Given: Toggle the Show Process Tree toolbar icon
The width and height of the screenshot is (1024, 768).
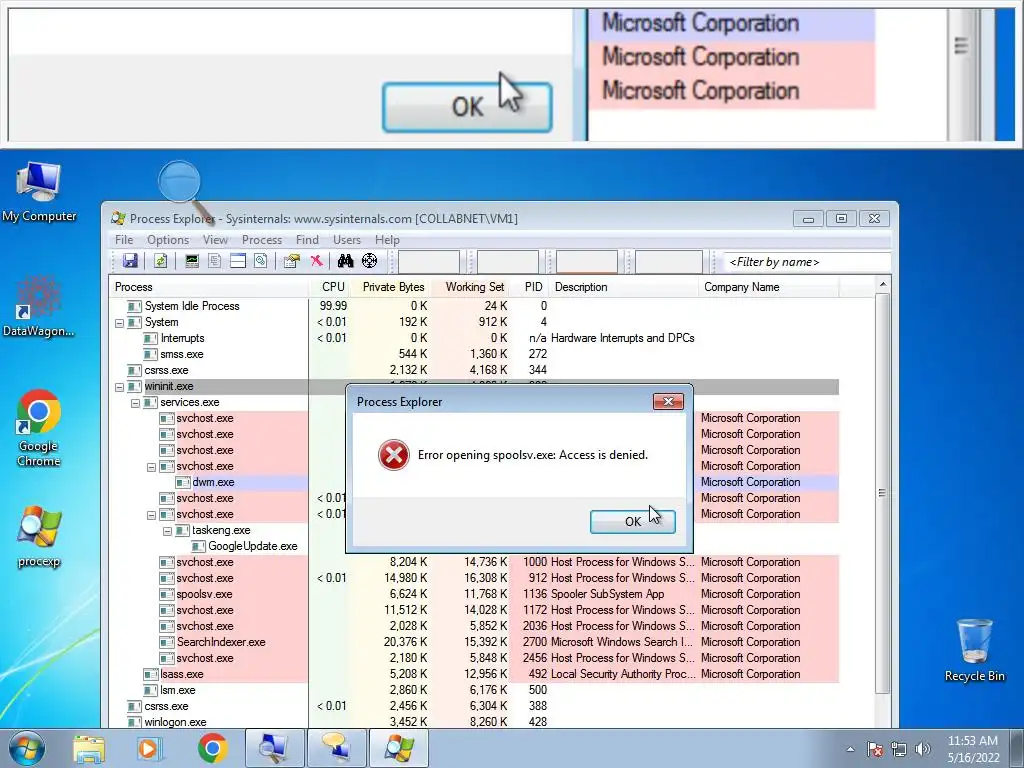Looking at the screenshot, I should [215, 261].
